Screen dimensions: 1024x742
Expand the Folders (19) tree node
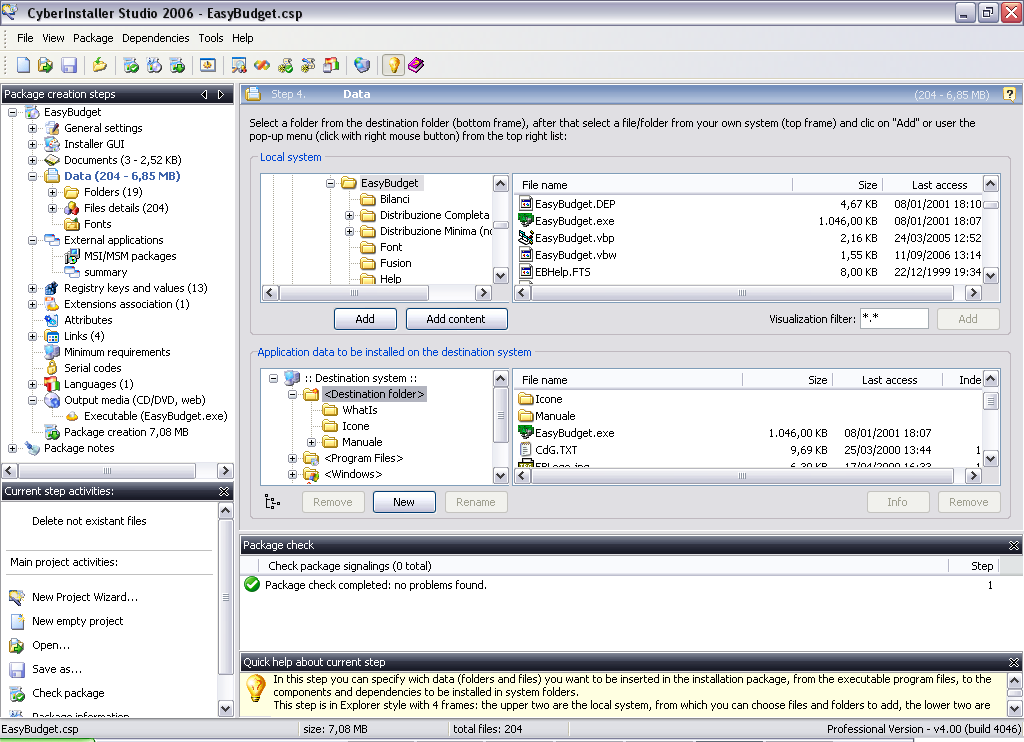52,192
